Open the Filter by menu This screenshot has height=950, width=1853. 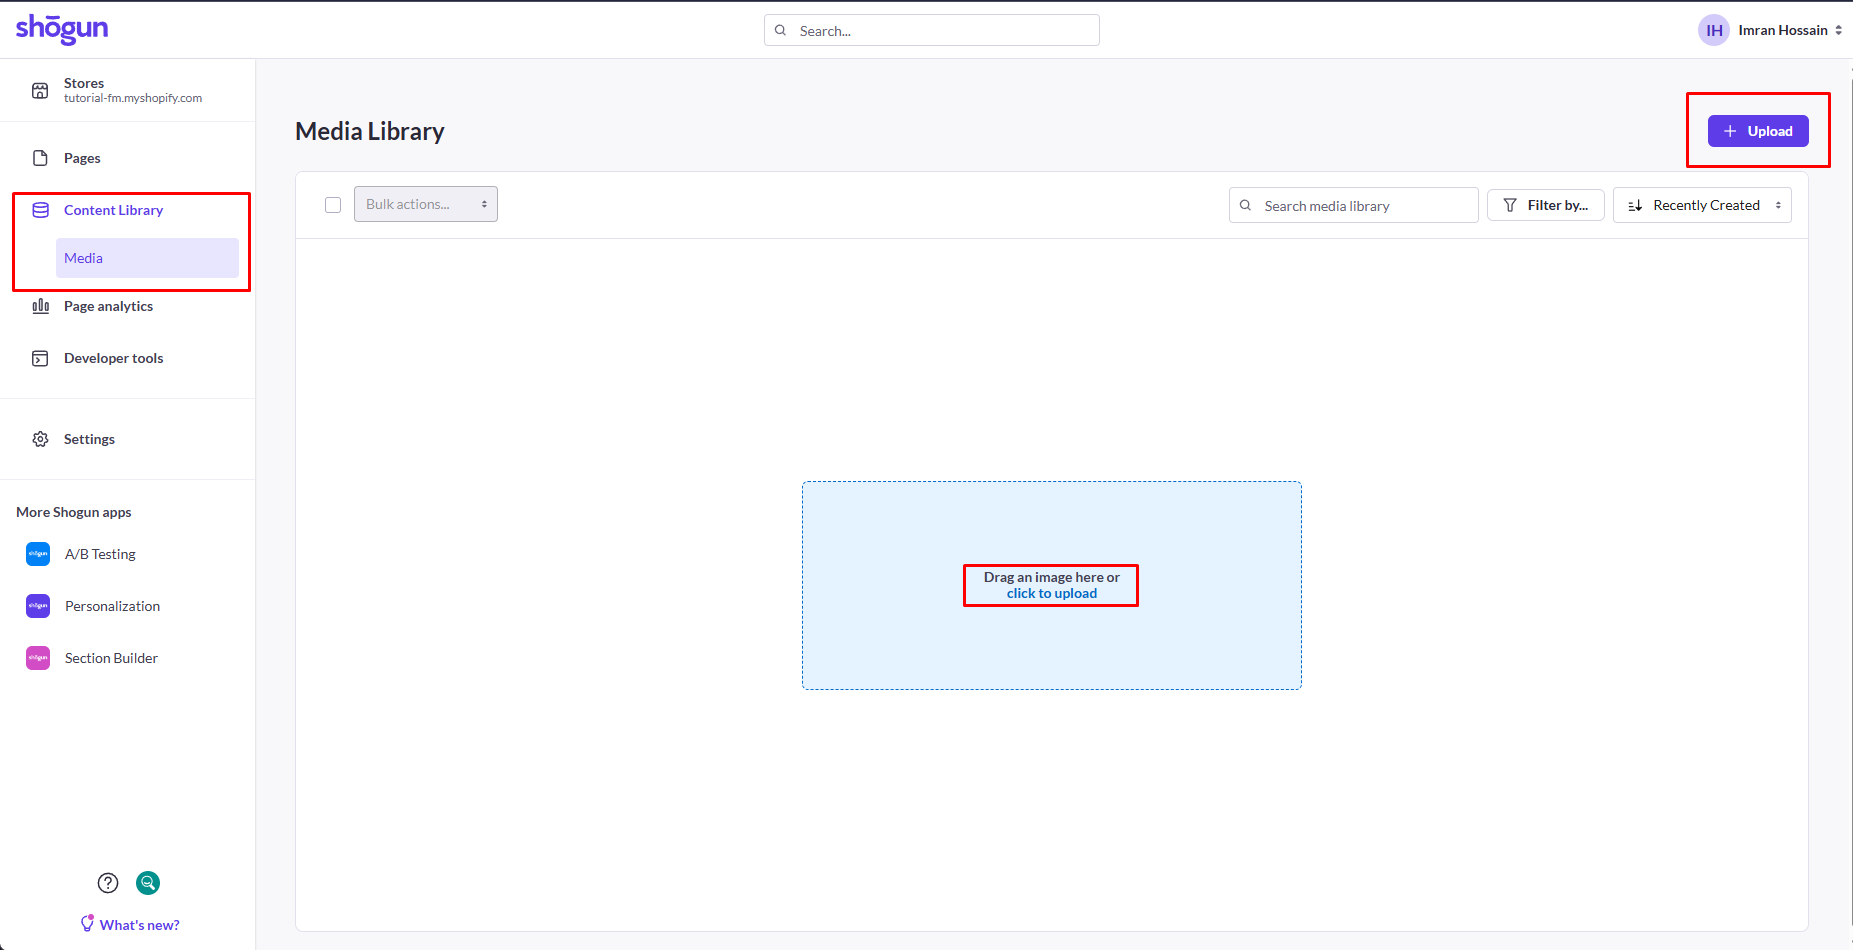coord(1546,205)
